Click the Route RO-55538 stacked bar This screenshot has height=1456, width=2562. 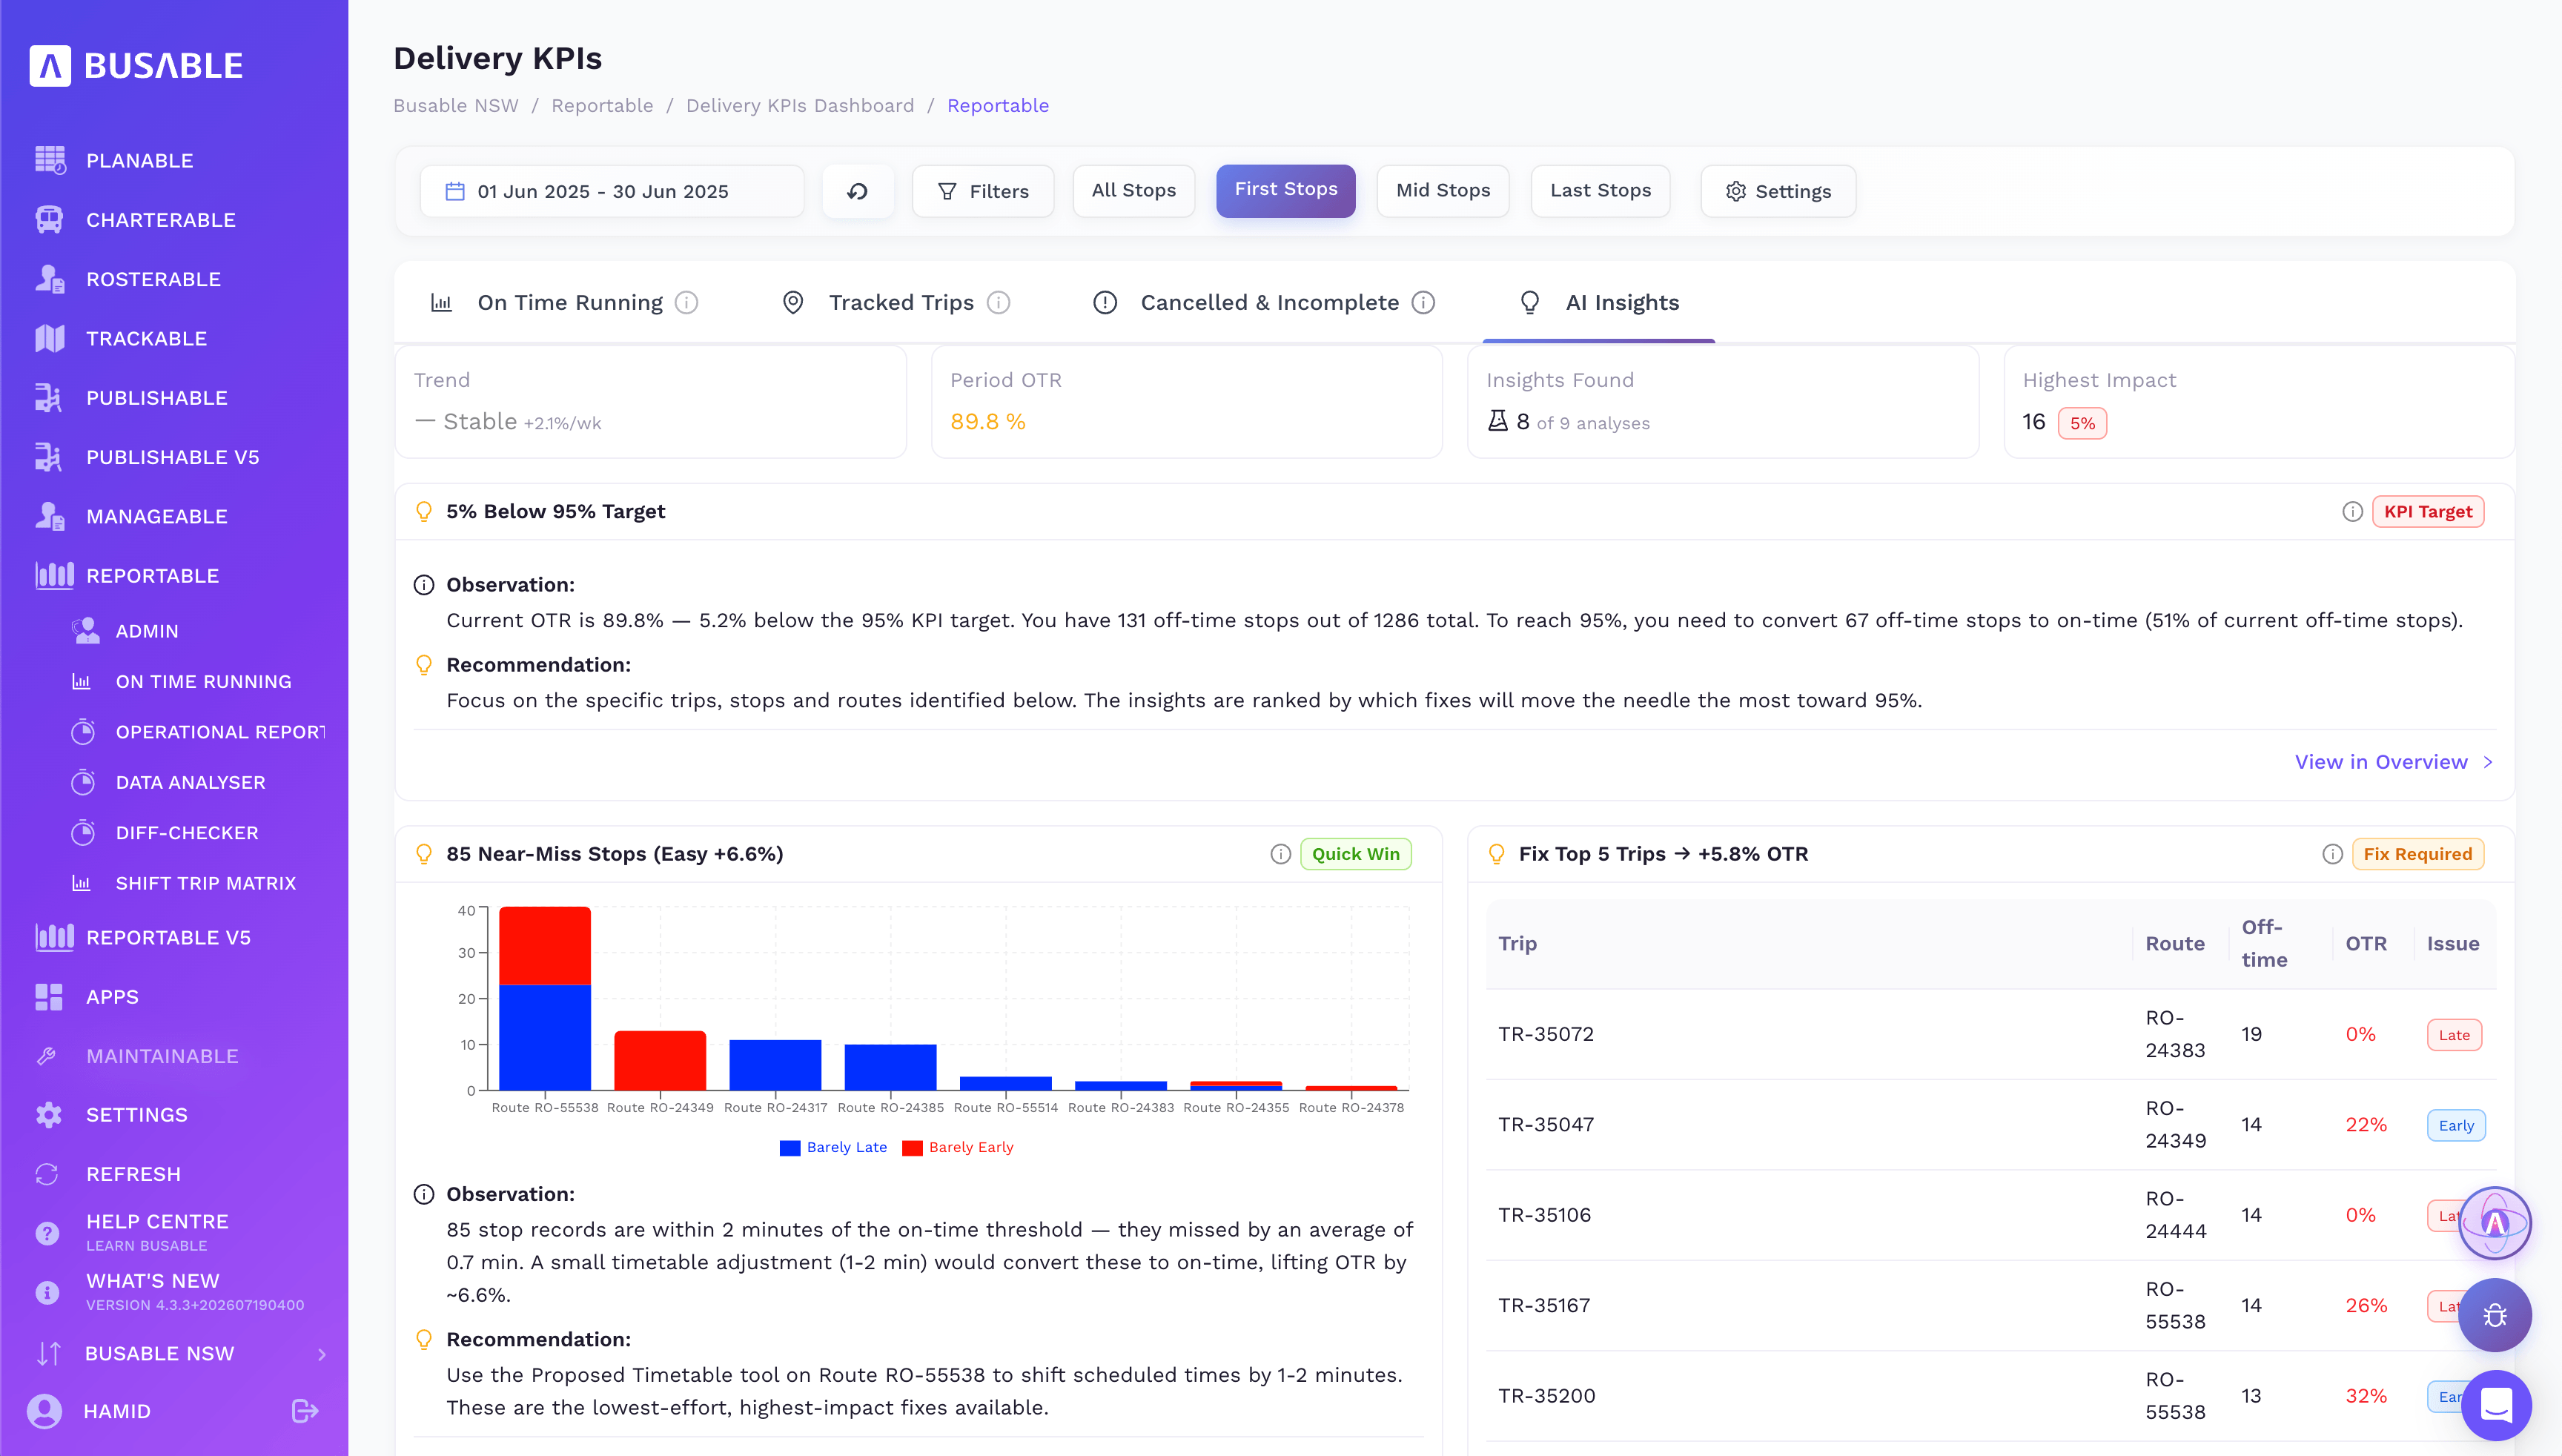[544, 998]
